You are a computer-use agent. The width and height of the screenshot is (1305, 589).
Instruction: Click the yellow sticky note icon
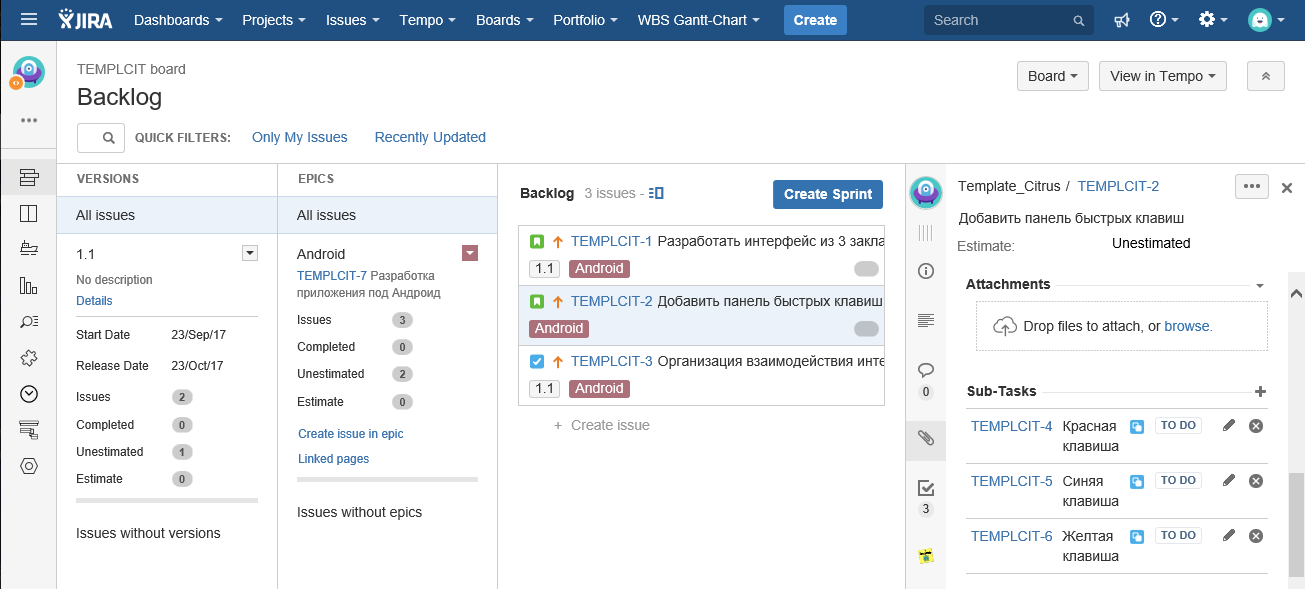(926, 555)
